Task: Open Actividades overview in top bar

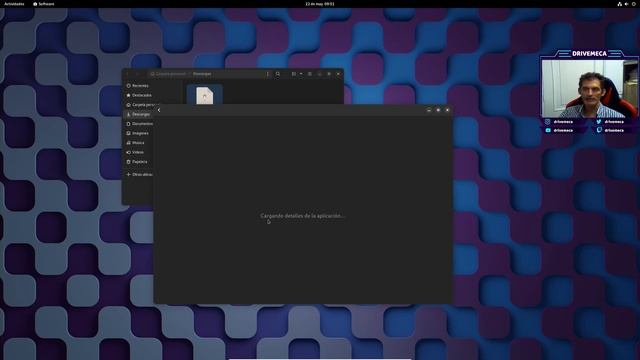Action: tap(14, 4)
